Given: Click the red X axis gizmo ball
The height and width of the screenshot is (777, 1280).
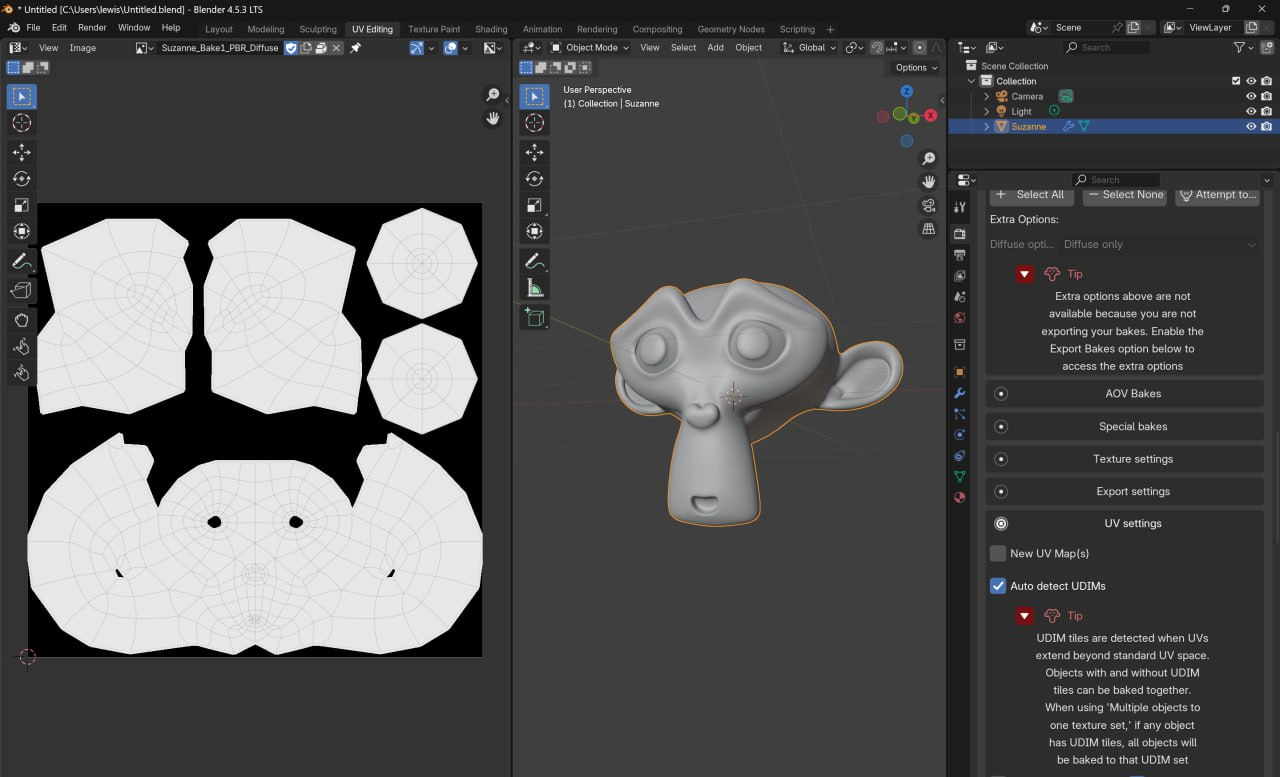Looking at the screenshot, I should click(931, 116).
